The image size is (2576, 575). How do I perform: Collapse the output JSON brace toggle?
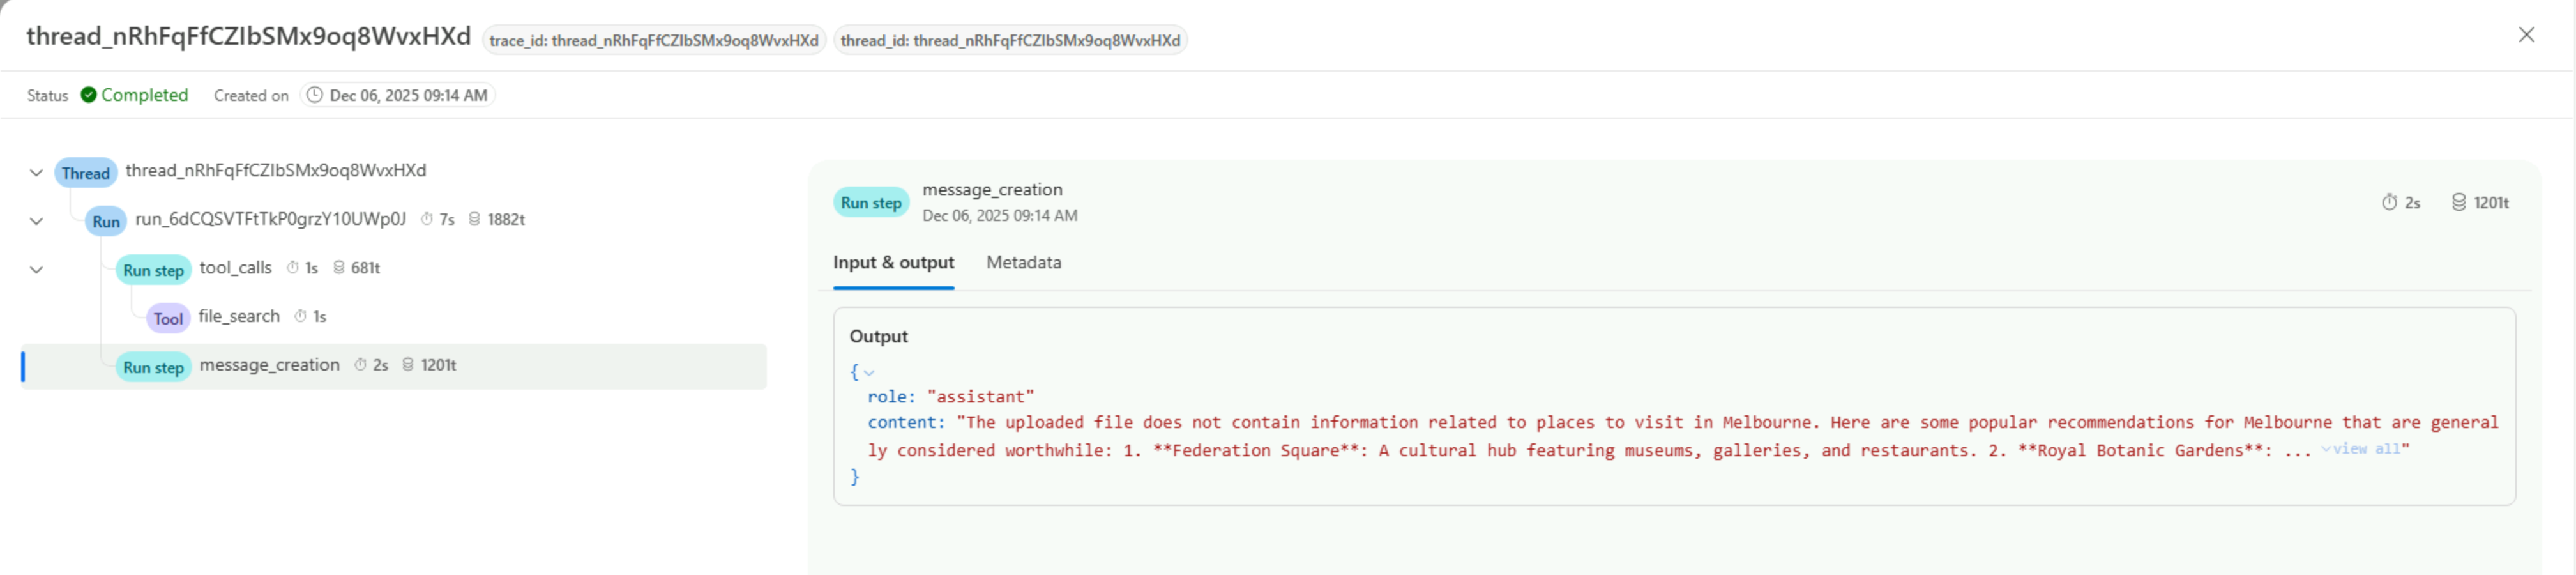click(x=869, y=372)
